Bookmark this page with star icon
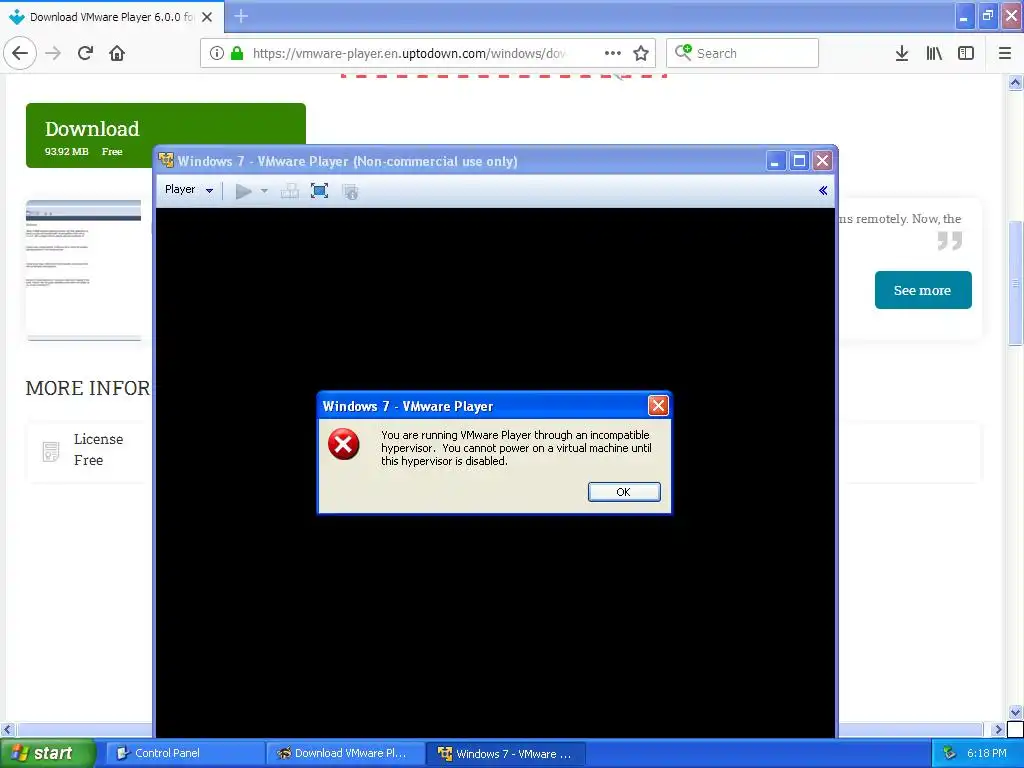Viewport: 1024px width, 768px height. pyautogui.click(x=641, y=53)
